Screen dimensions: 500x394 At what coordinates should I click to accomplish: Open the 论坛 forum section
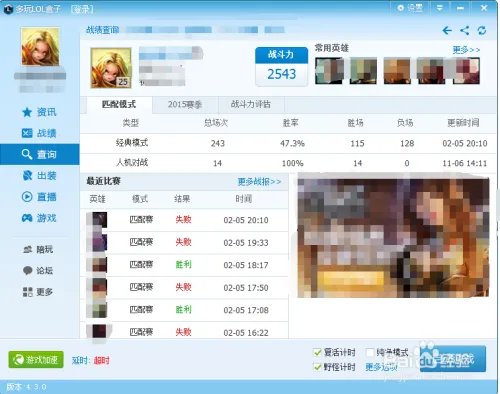coord(38,271)
